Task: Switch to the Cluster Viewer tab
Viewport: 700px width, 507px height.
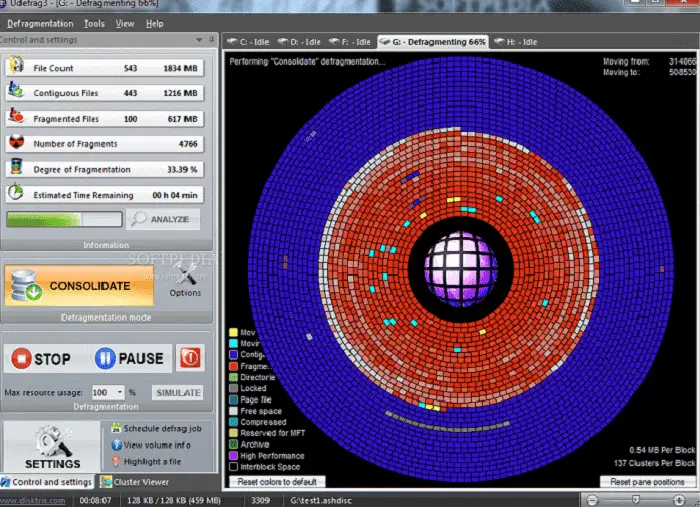Action: tap(134, 482)
